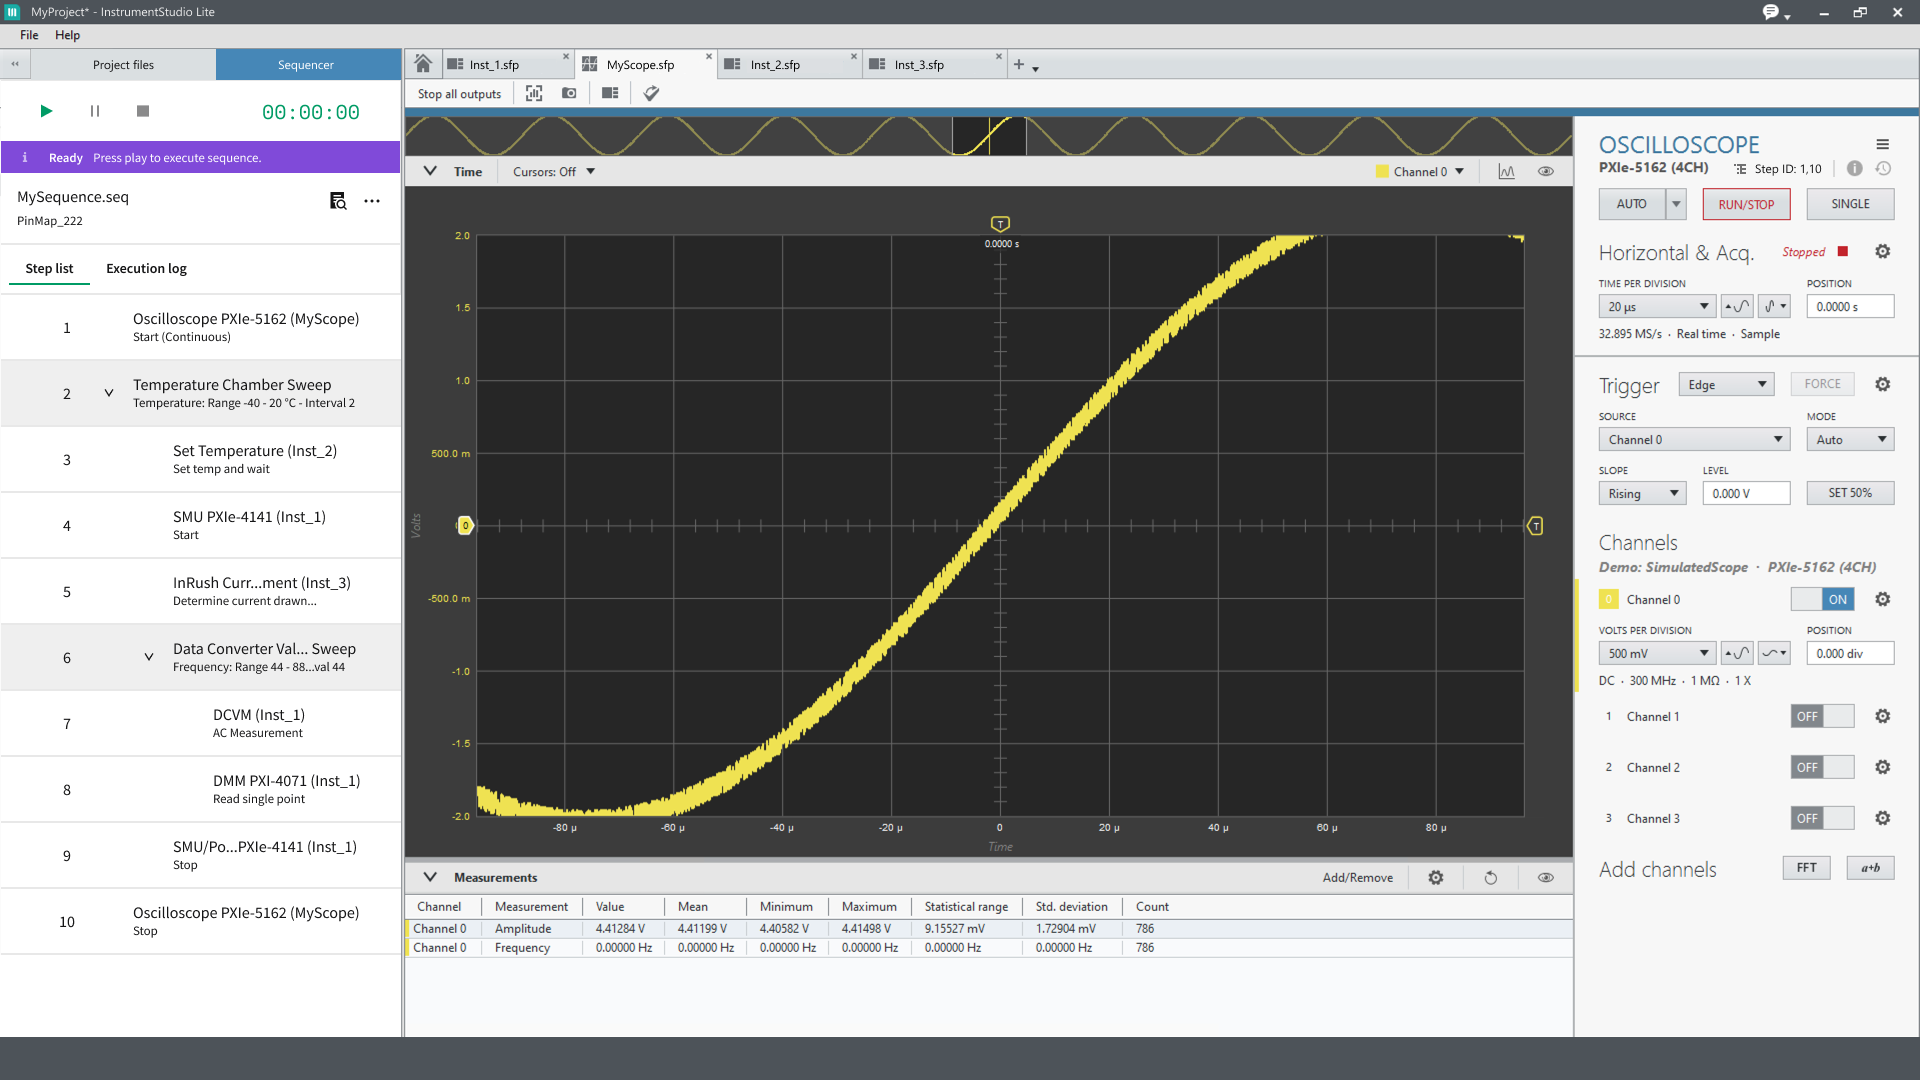1920x1080 pixels.
Task: Turn on Channel 1 toggle
Action: point(1822,716)
